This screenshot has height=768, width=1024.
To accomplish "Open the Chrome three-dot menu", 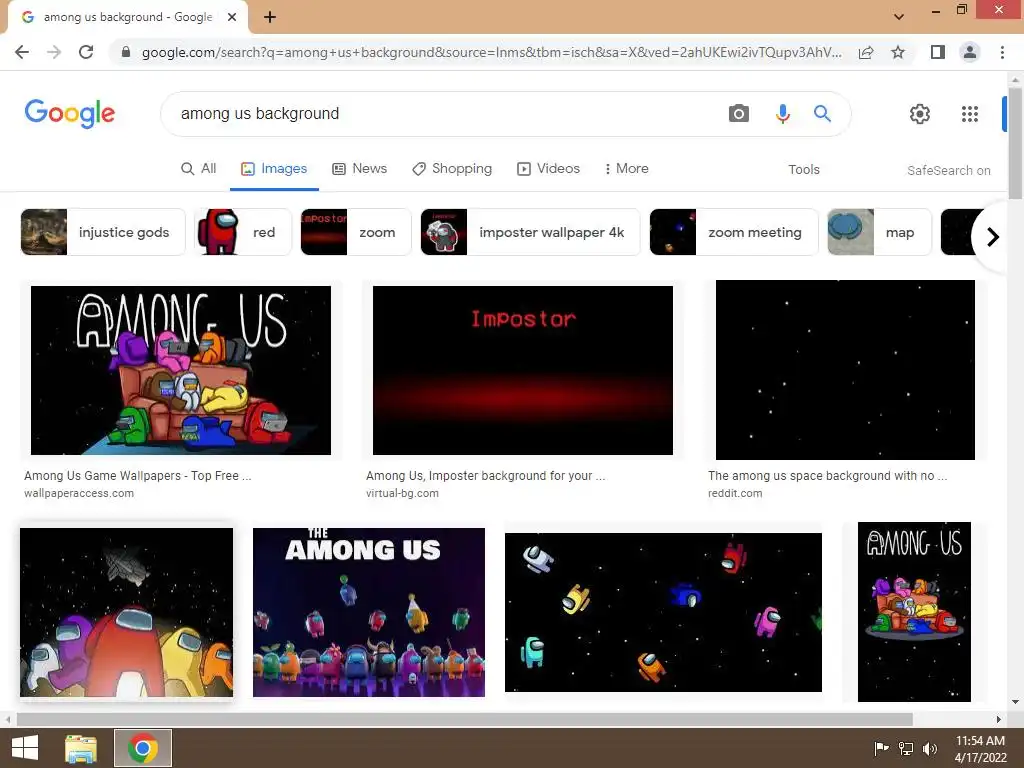I will (x=1002, y=52).
